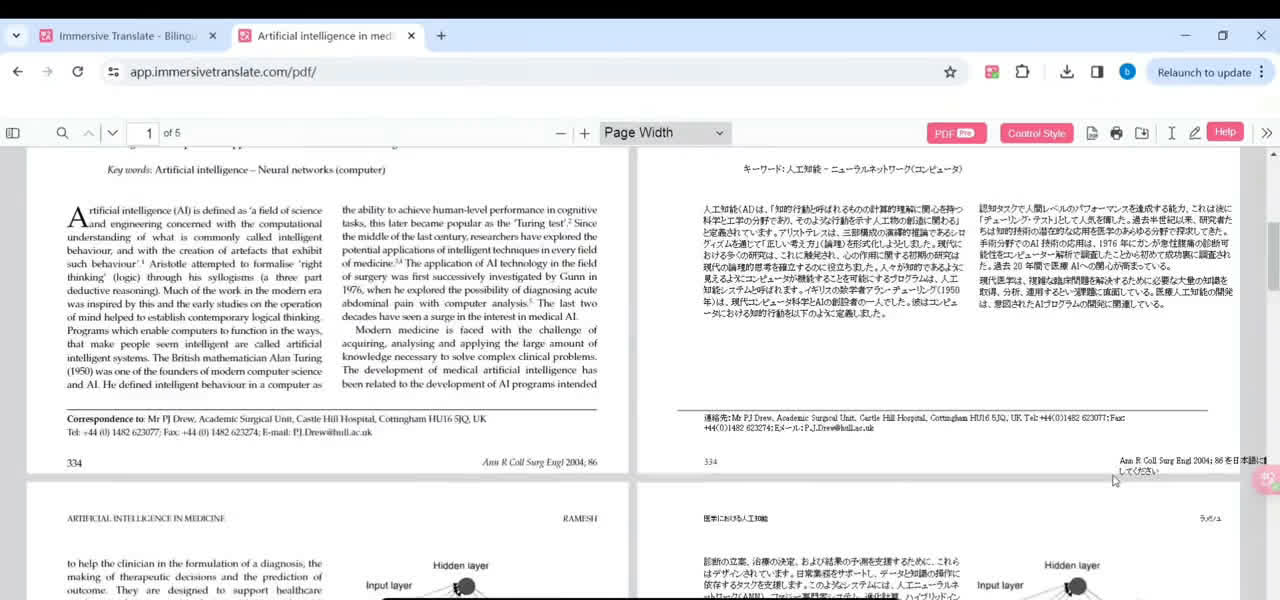Select the text cursor tool
The image size is (1280, 600).
(x=1171, y=133)
